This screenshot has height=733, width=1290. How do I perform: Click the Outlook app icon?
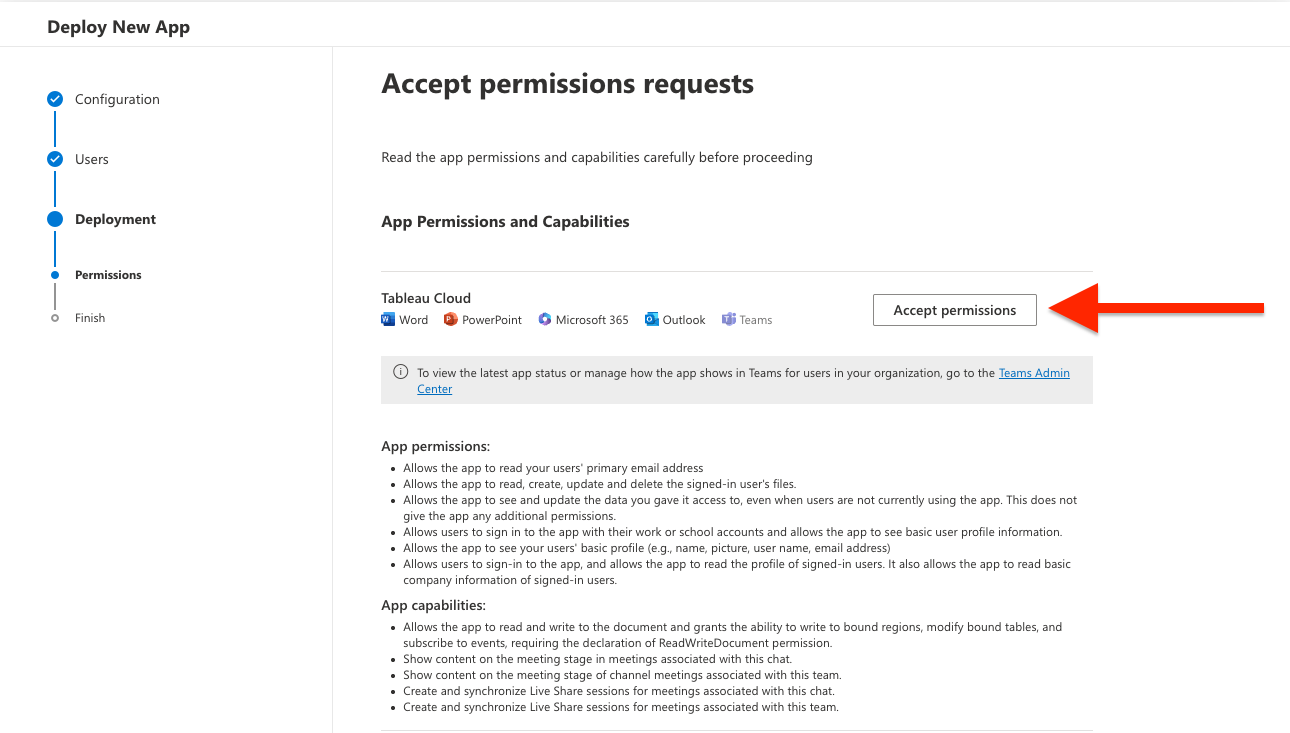[x=652, y=320]
